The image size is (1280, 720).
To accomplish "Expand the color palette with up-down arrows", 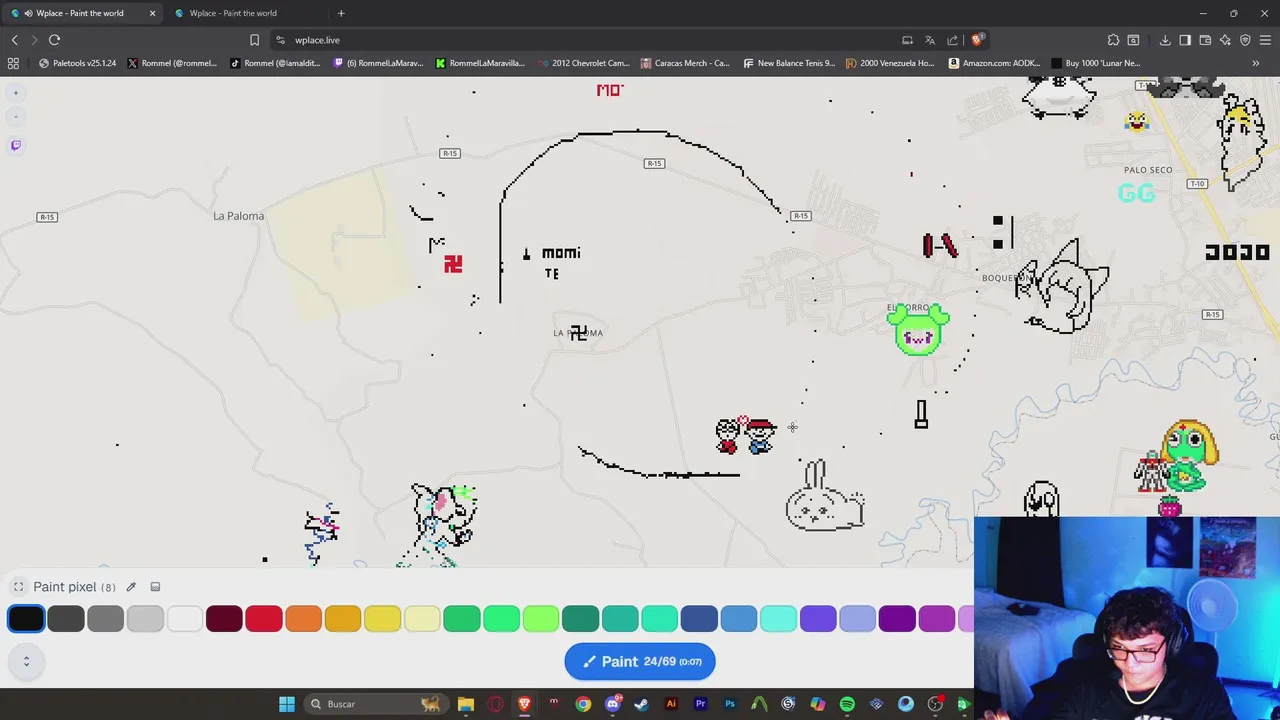I will pos(26,661).
